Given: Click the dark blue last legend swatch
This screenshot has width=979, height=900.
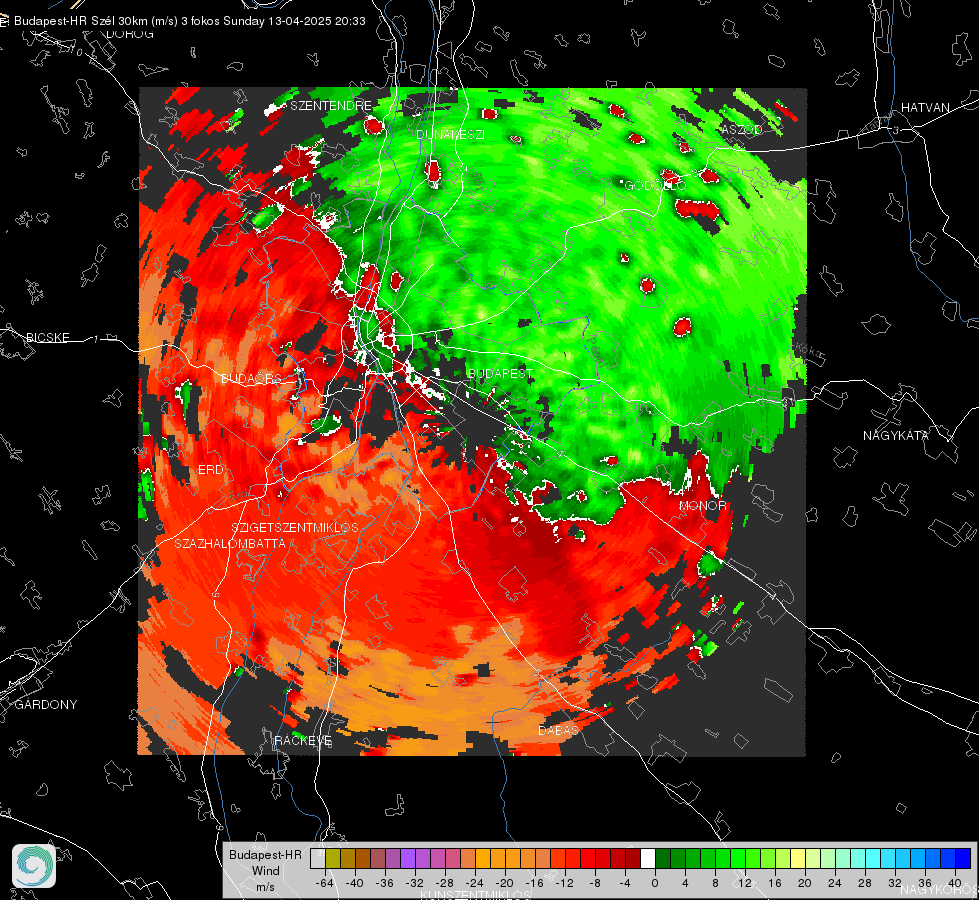Looking at the screenshot, I should point(963,858).
